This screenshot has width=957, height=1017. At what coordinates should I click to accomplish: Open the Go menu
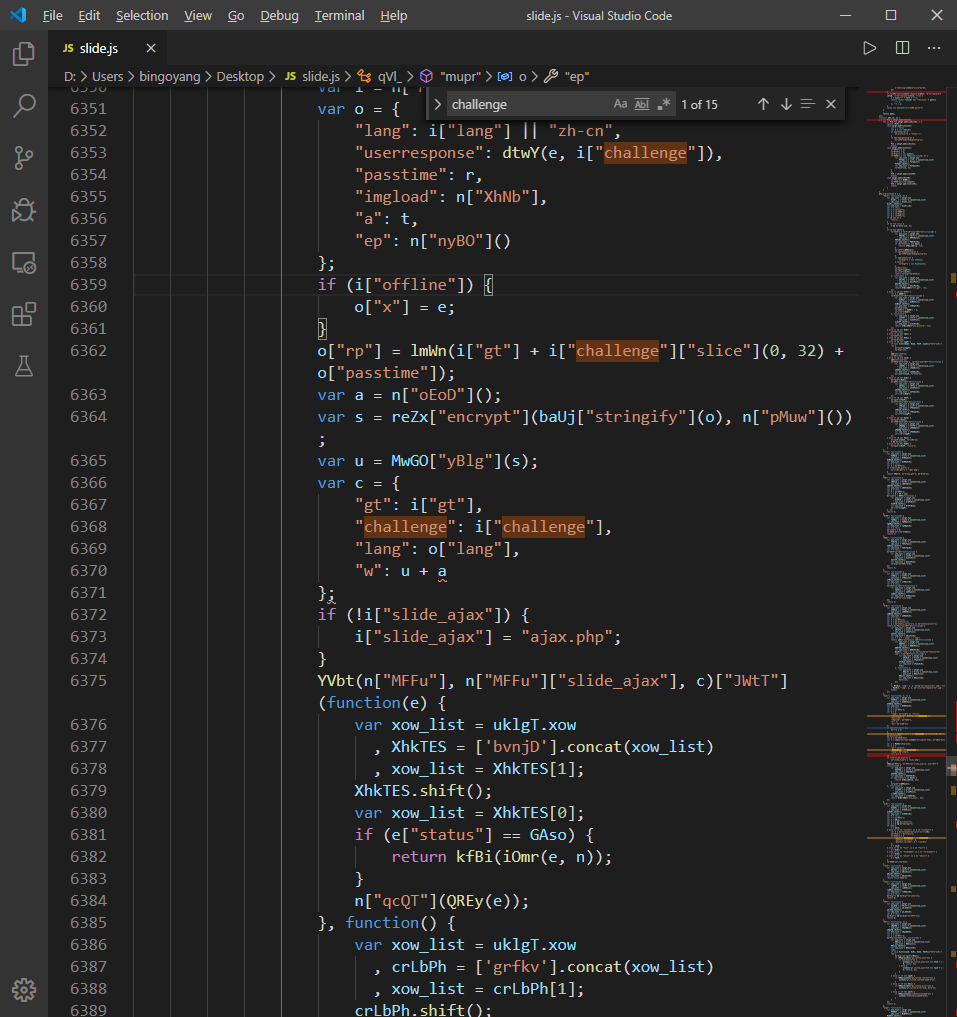(x=236, y=16)
